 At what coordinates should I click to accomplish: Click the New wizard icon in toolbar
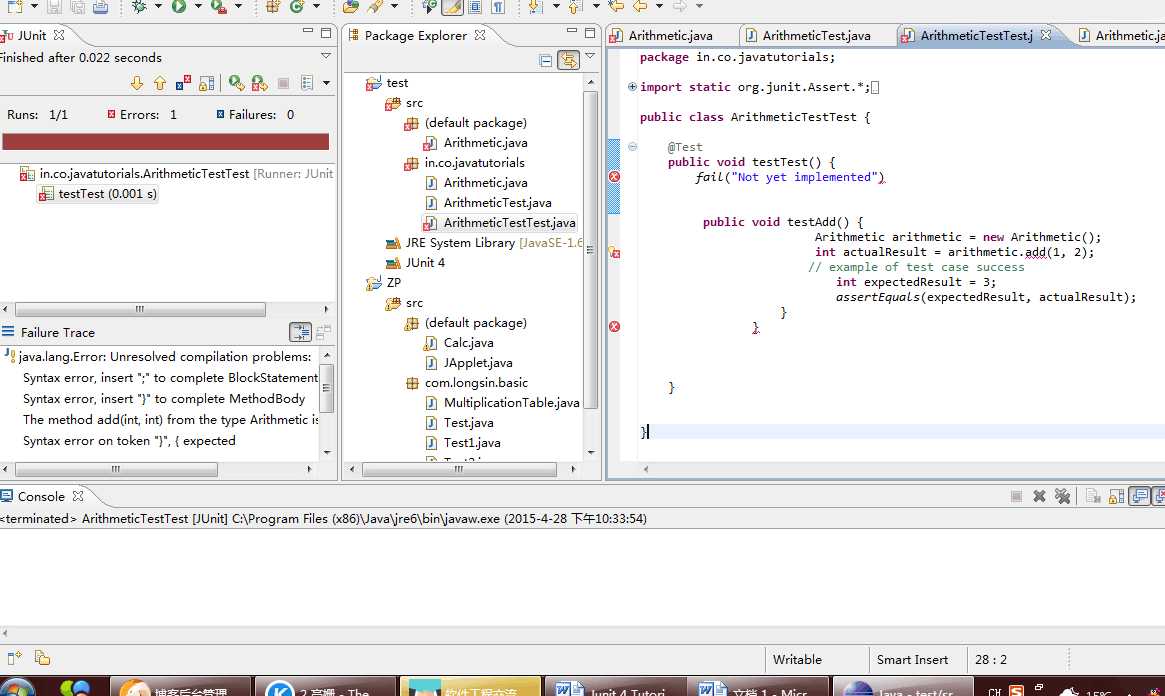pyautogui.click(x=15, y=7)
